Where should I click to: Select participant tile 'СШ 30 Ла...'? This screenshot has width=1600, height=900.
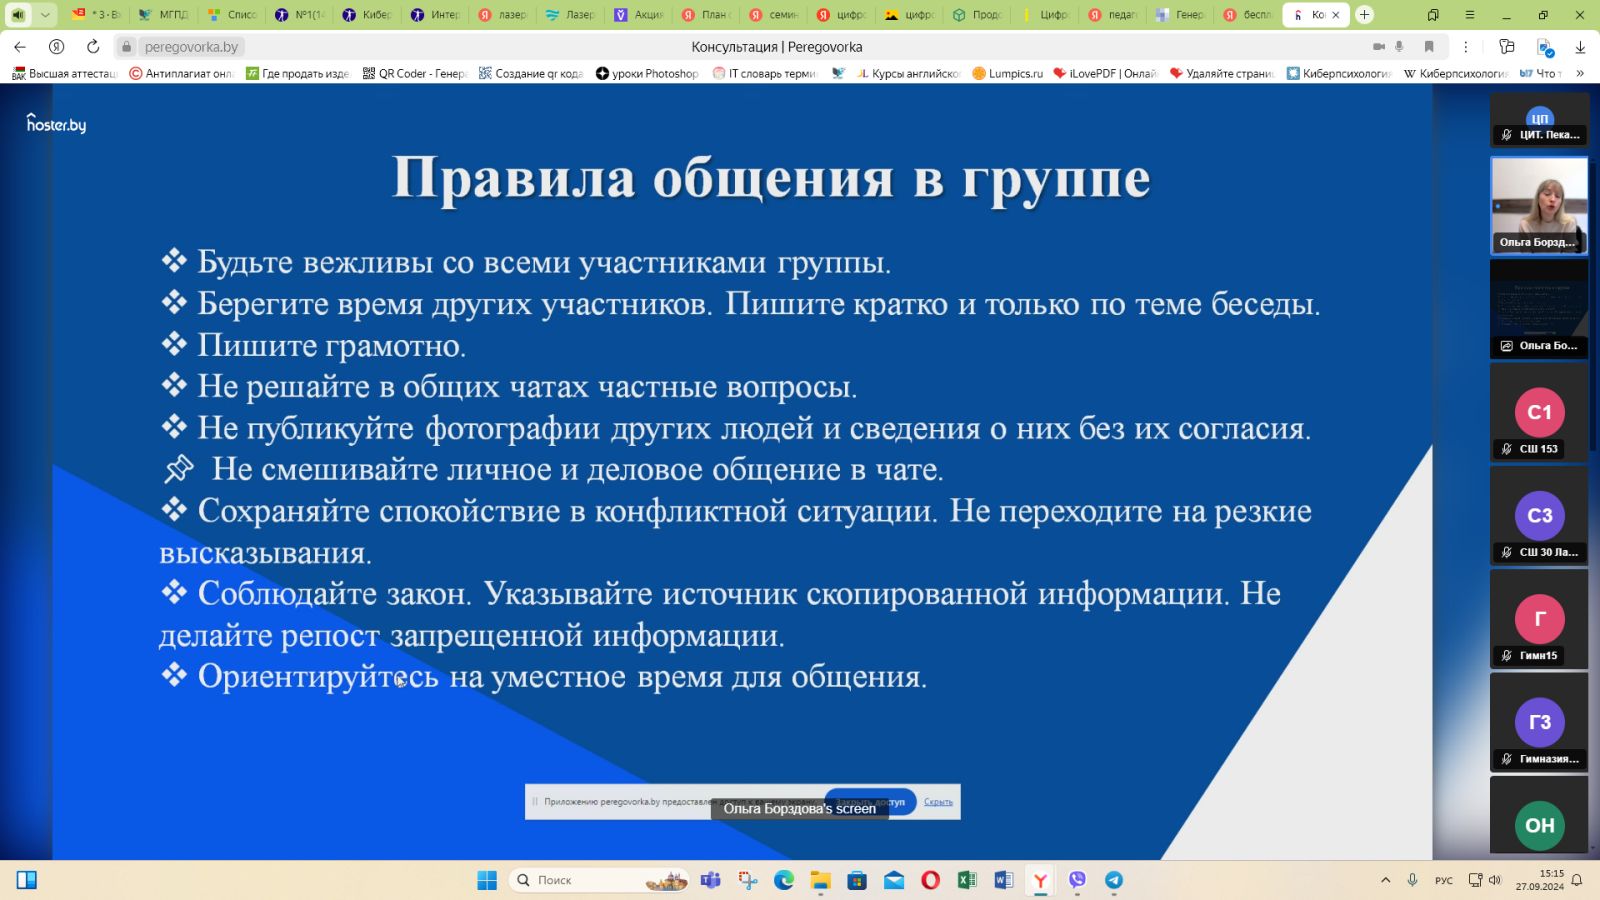click(1539, 515)
